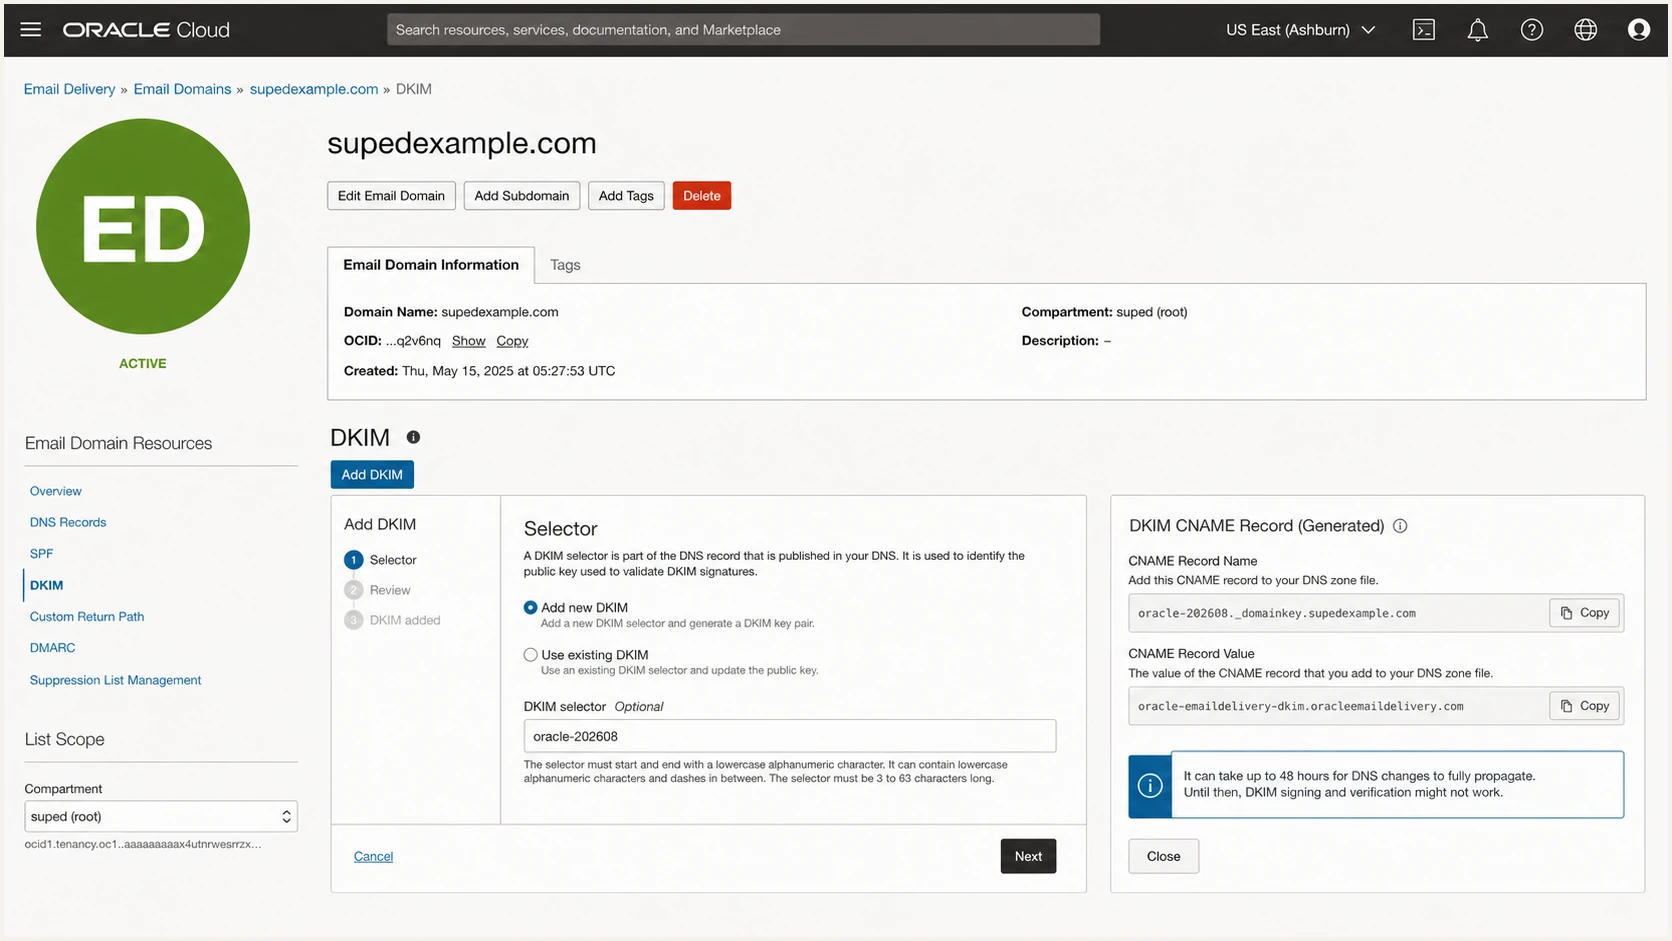Image resolution: width=1672 pixels, height=941 pixels.
Task: Open Custom Return Path in the sidebar
Action: point(87,617)
